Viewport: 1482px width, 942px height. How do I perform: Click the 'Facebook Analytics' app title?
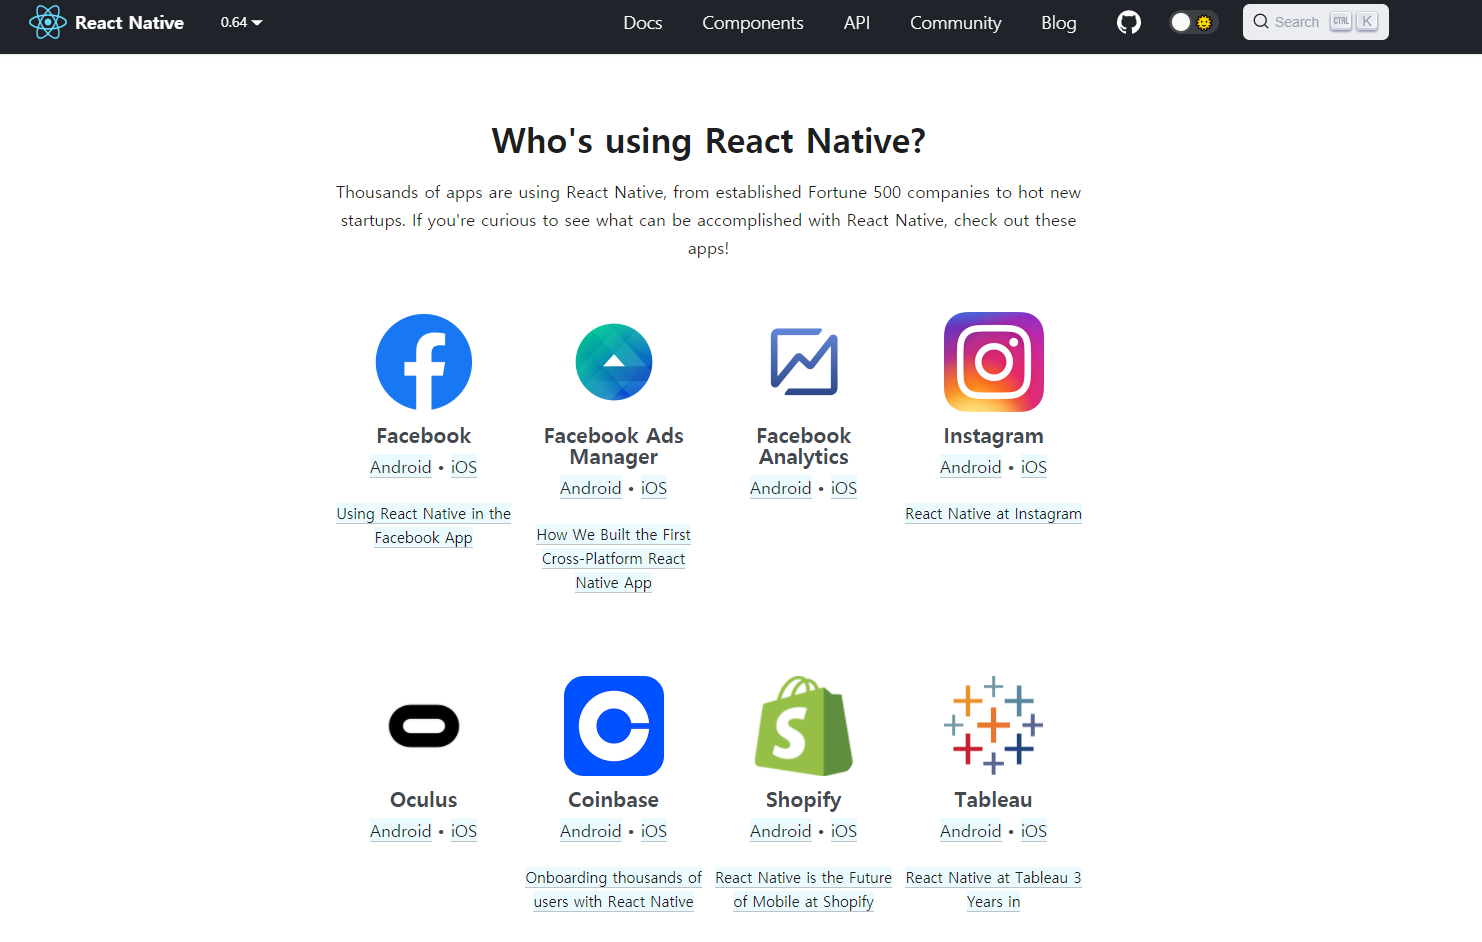click(x=804, y=447)
